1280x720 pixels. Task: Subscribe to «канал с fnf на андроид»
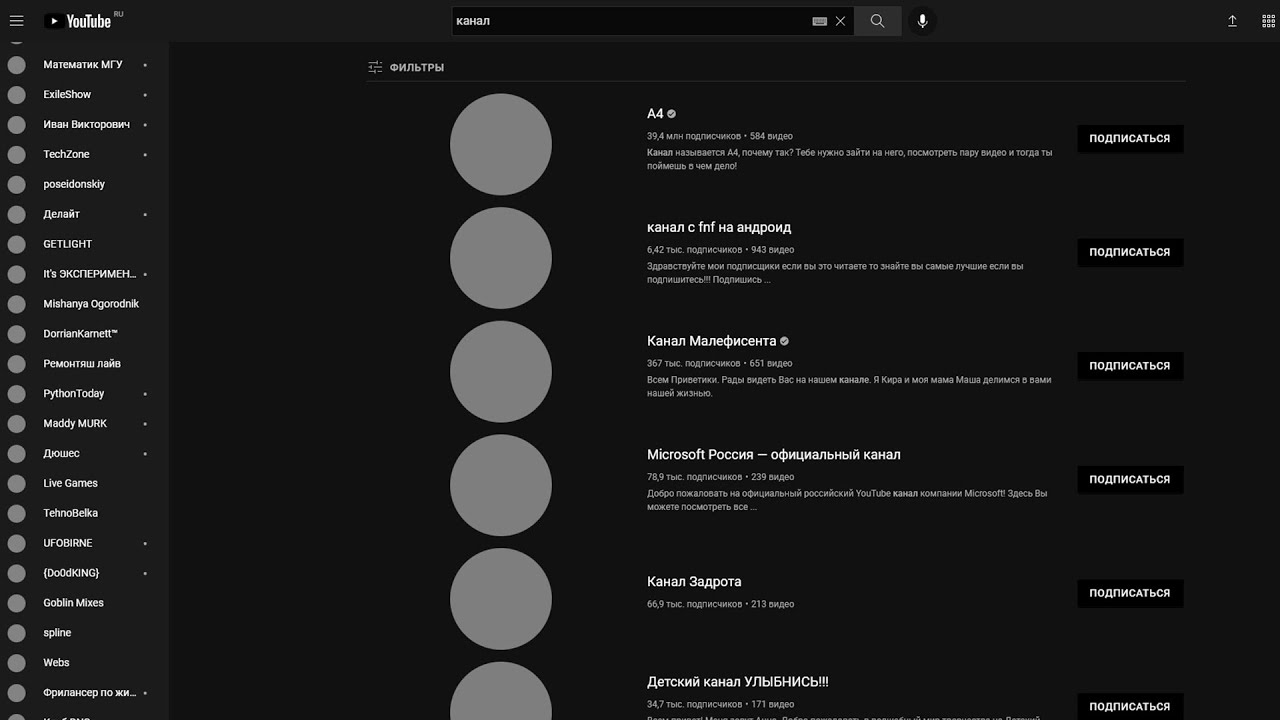[x=1130, y=252]
